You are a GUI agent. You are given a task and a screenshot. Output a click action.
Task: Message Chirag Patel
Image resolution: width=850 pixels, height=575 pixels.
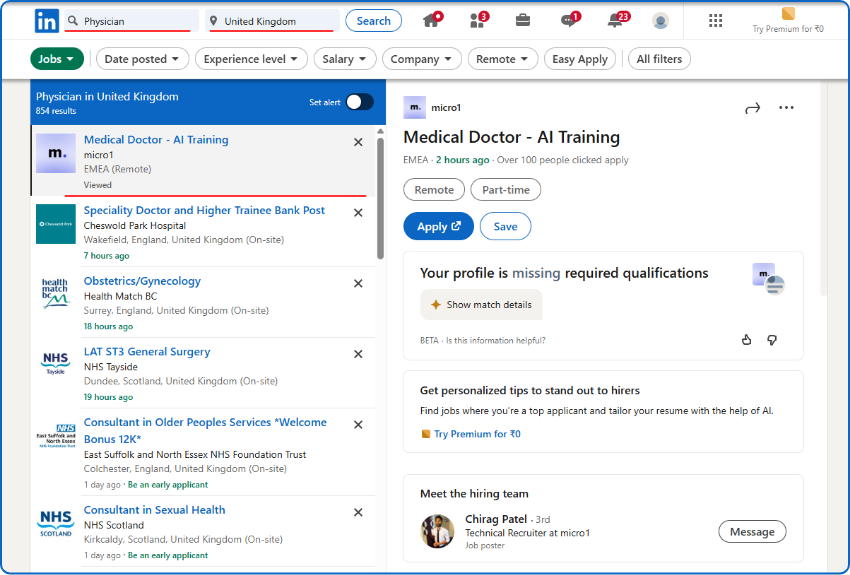pos(752,532)
